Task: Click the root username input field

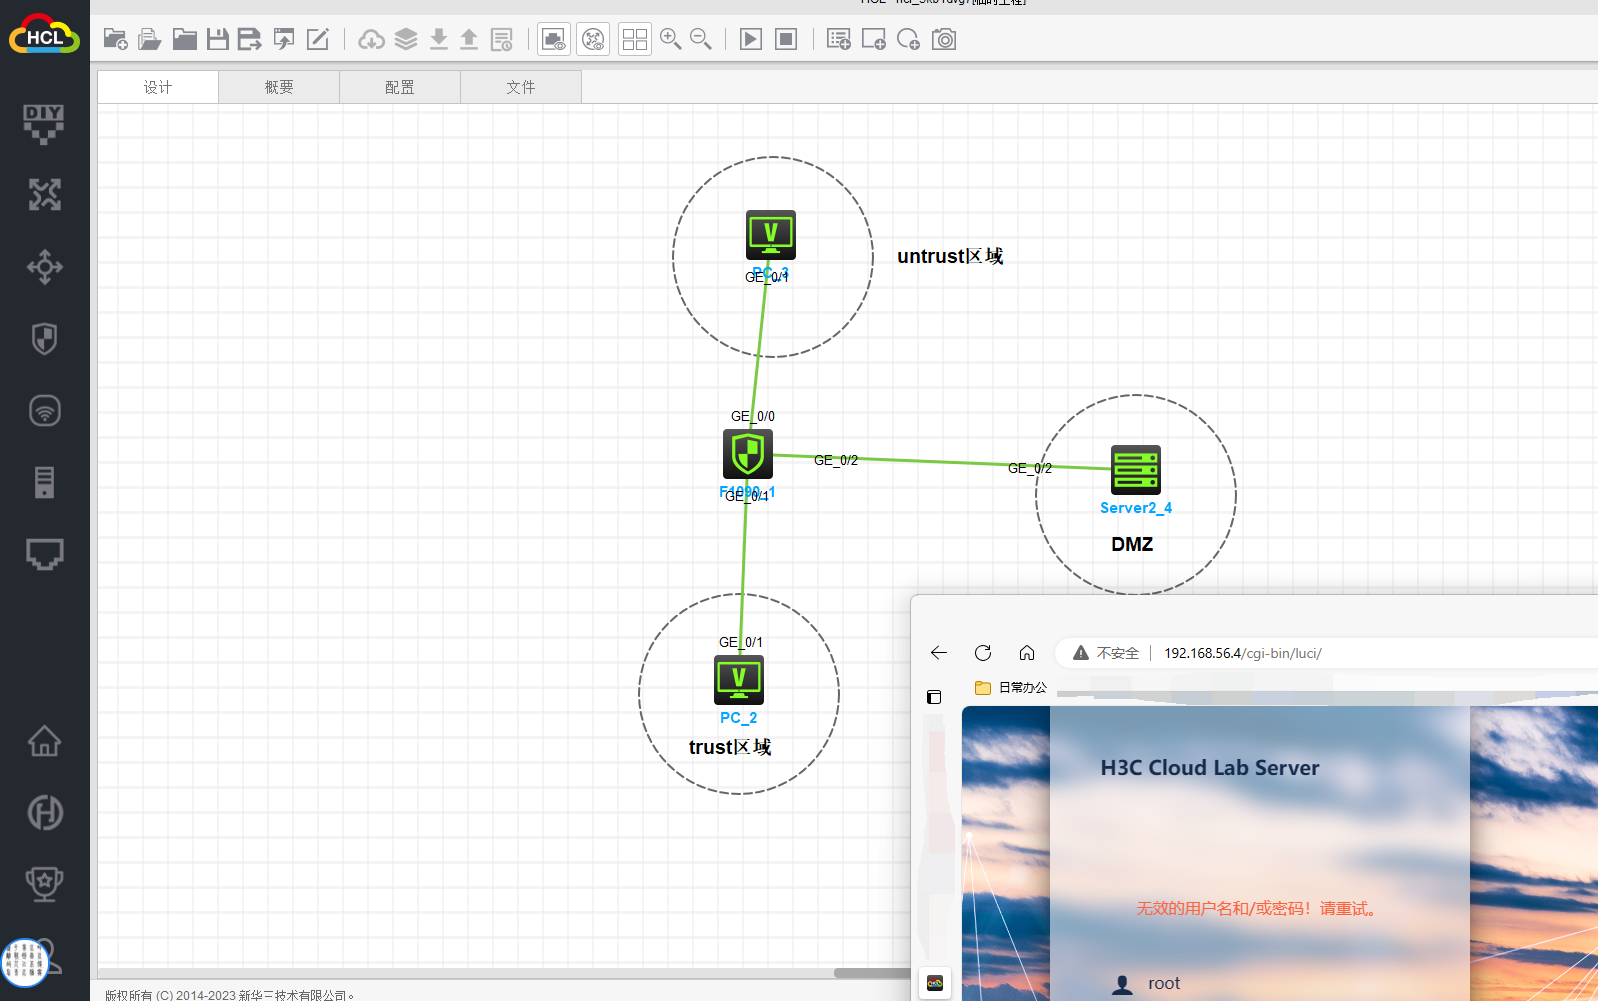Action: (x=1250, y=983)
